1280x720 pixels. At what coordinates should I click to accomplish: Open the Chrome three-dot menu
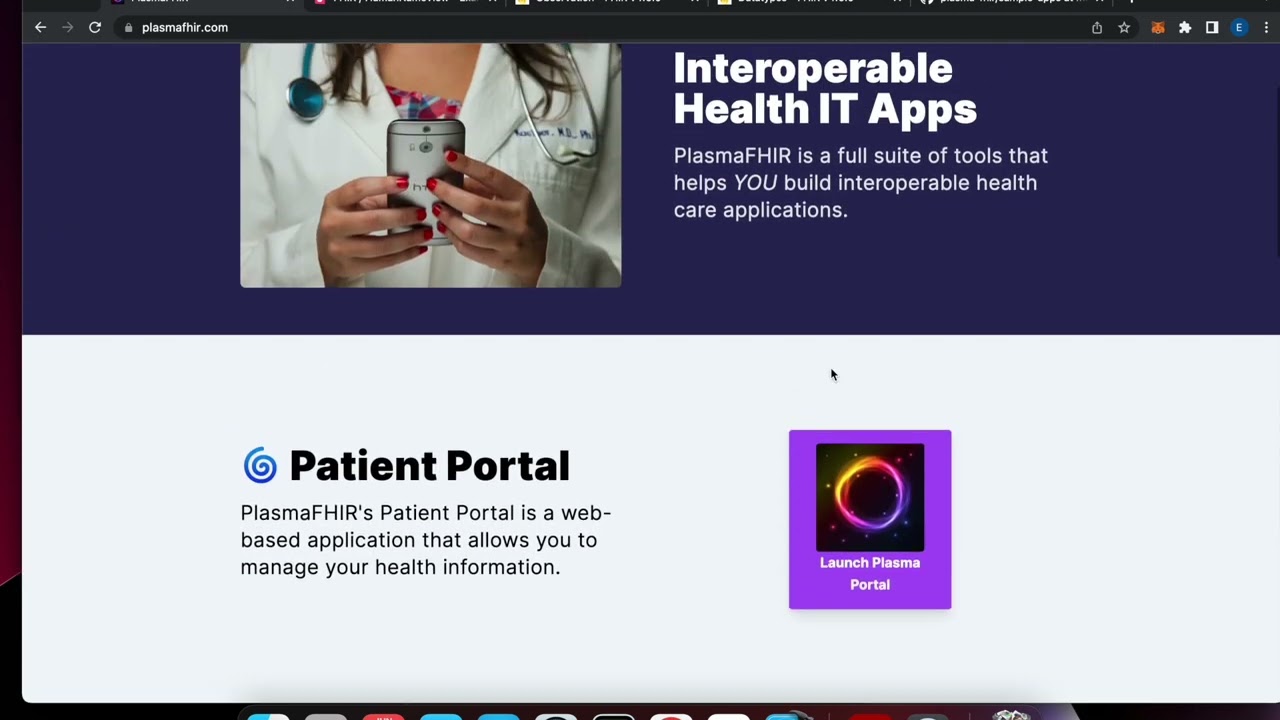pos(1266,28)
